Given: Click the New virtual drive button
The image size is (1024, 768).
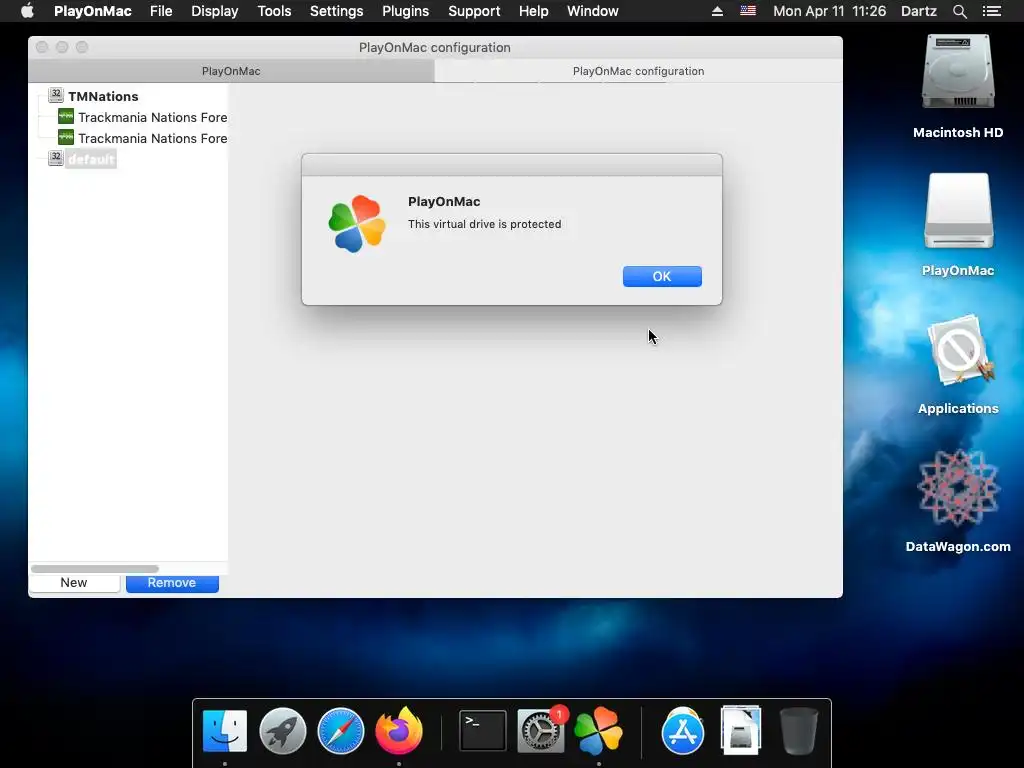Looking at the screenshot, I should 74,583.
